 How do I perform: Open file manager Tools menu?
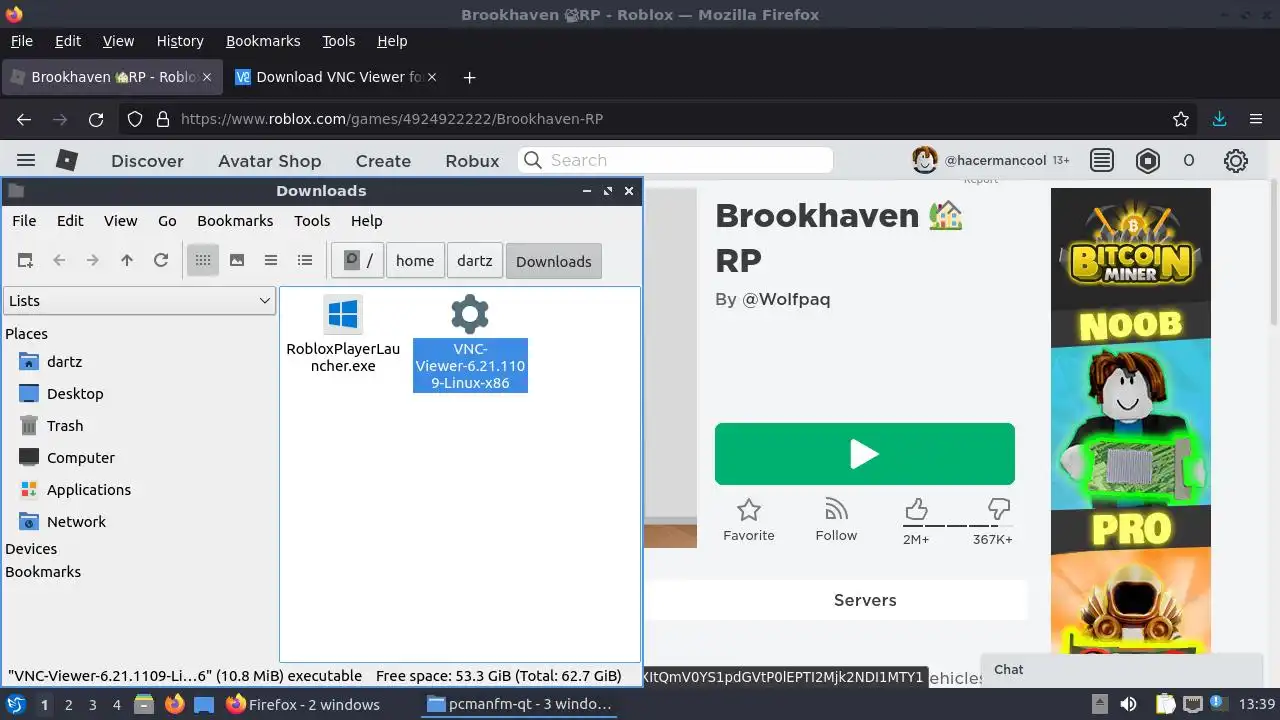(312, 220)
